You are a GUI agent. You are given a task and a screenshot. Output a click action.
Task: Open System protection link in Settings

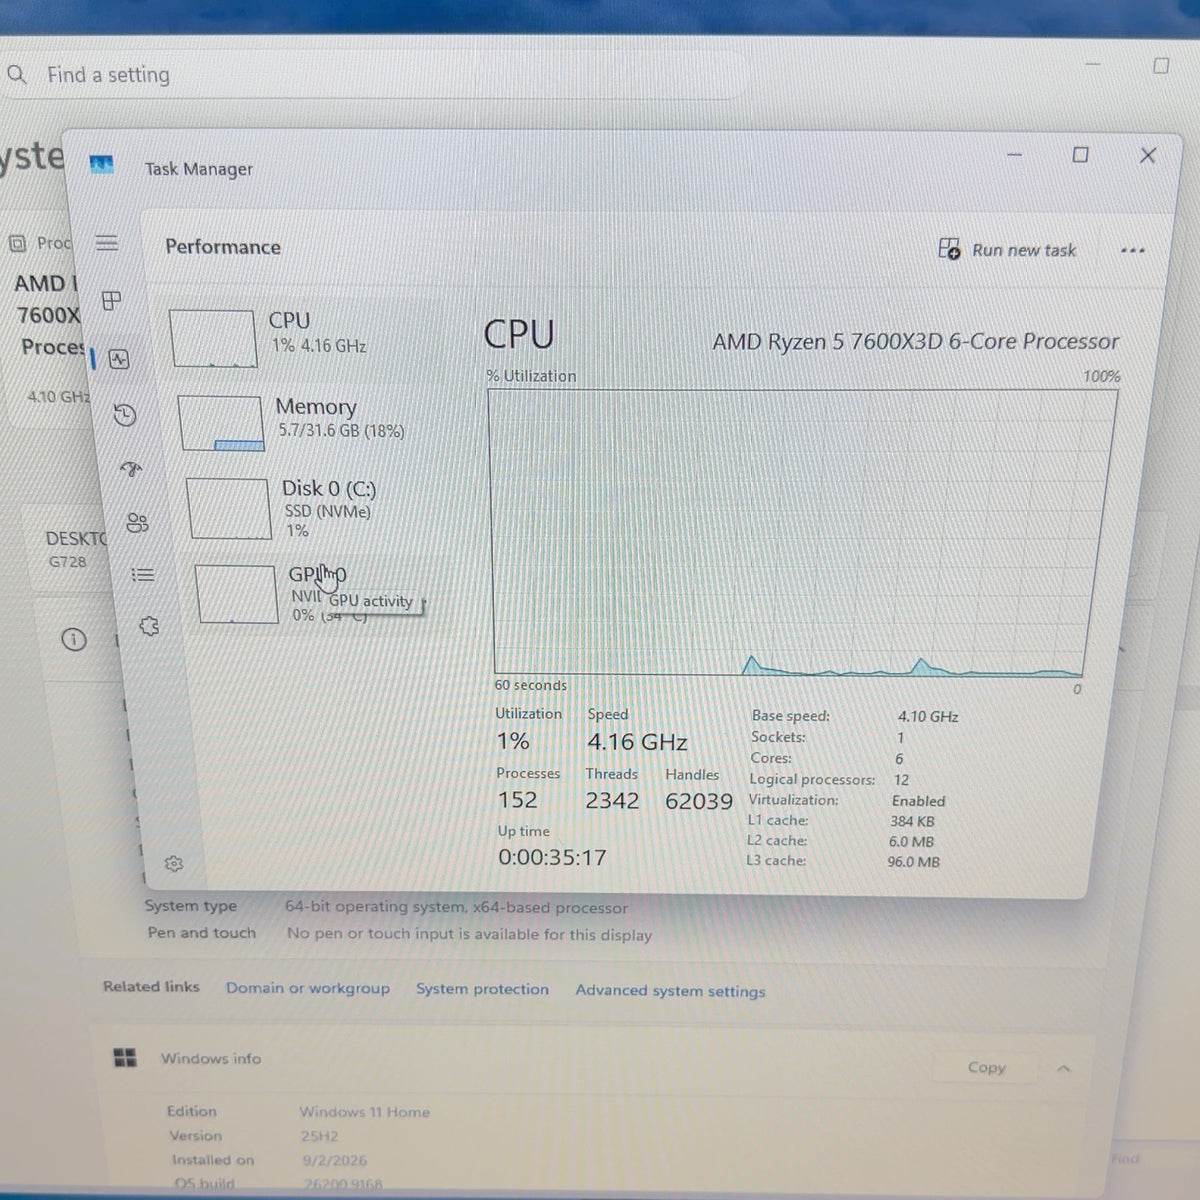(482, 989)
